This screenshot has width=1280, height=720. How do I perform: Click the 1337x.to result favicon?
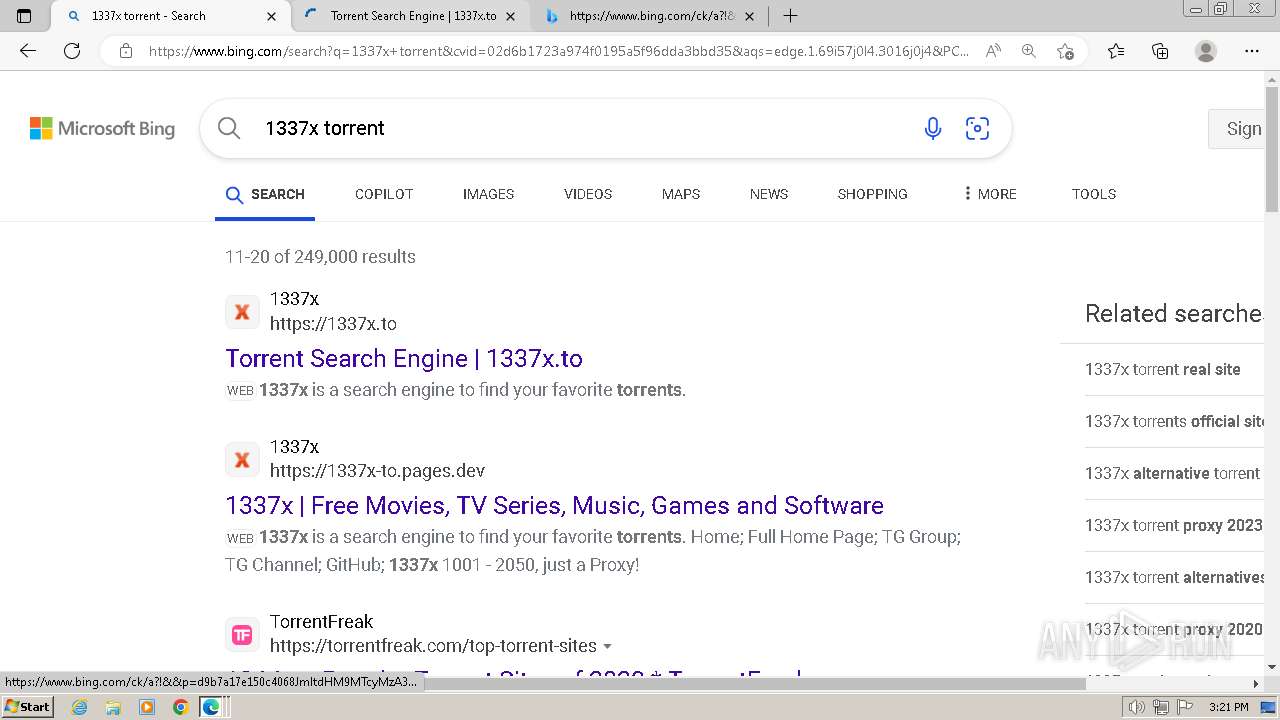point(242,312)
